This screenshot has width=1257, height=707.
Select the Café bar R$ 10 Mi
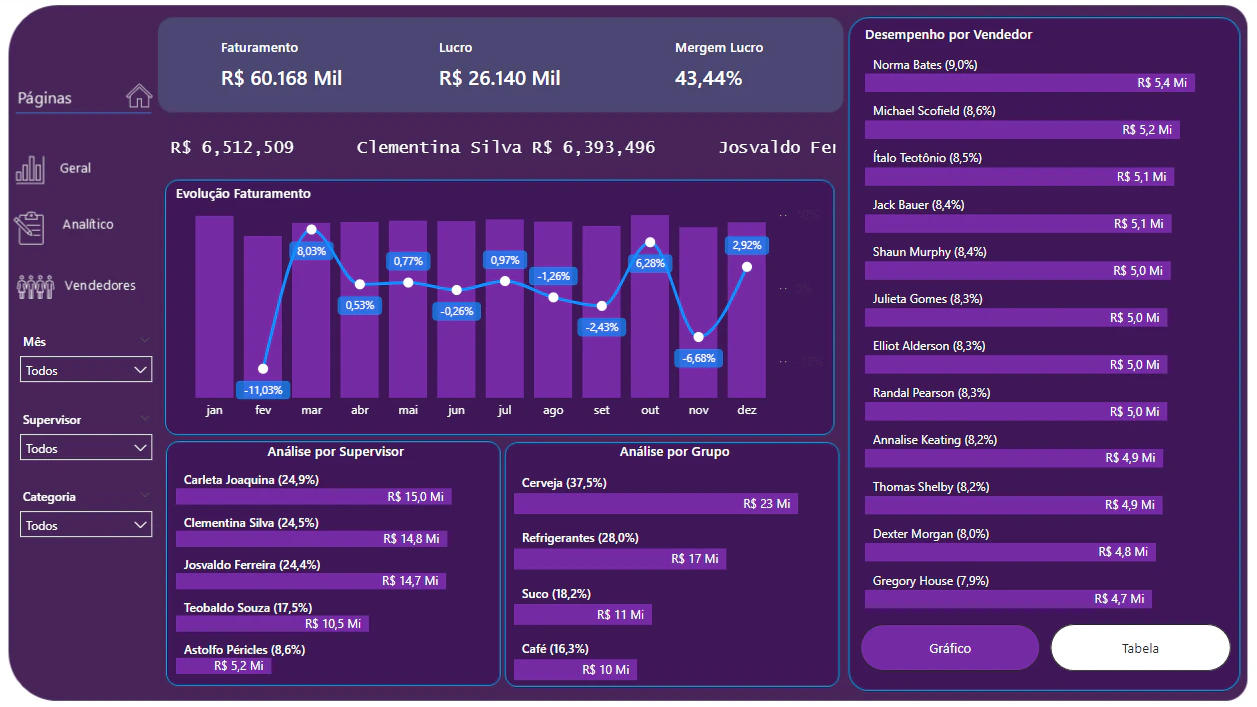pyautogui.click(x=576, y=669)
